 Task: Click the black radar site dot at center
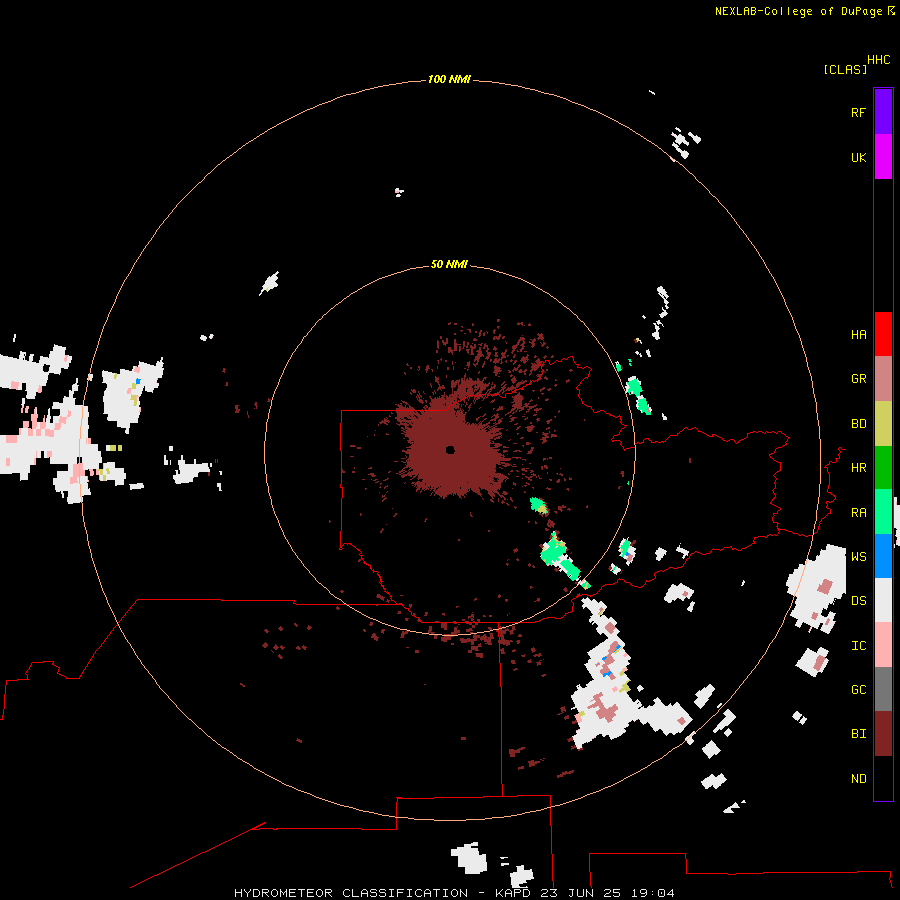pos(450,449)
